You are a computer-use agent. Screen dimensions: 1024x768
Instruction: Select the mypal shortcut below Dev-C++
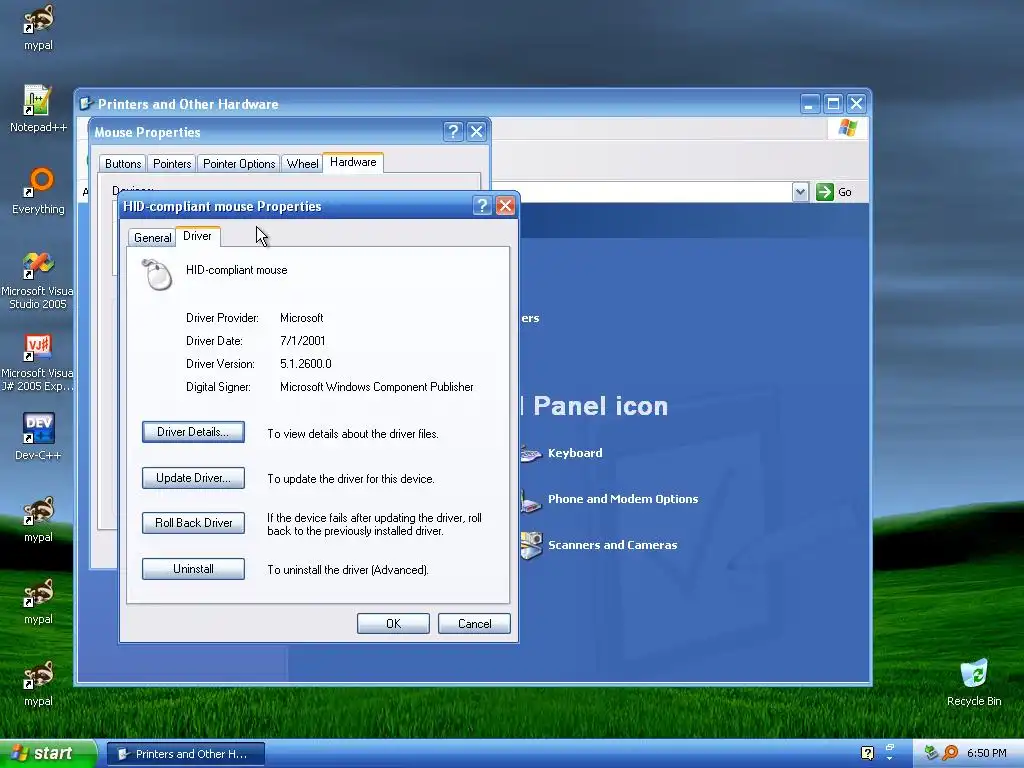[39, 519]
